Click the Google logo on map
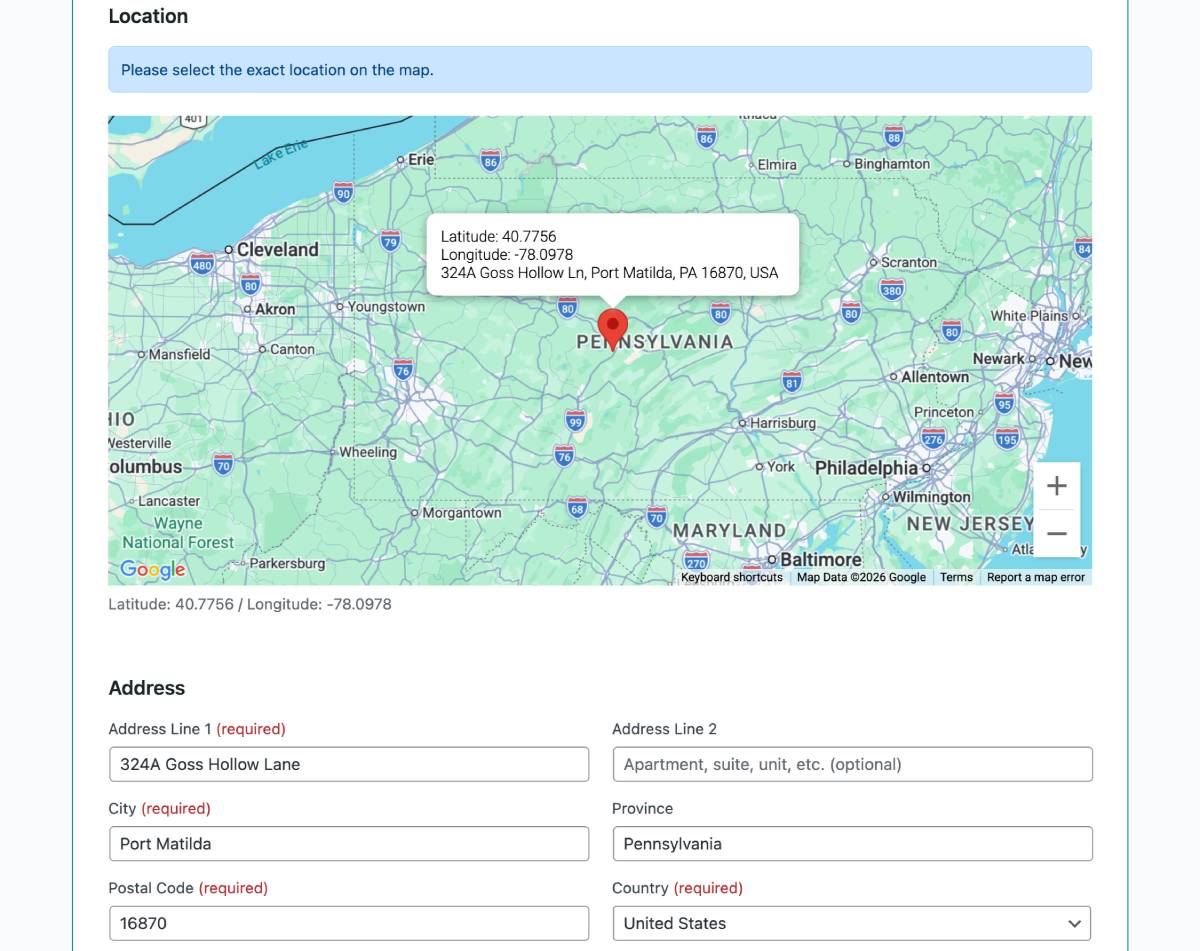This screenshot has height=951, width=1200. tap(153, 569)
